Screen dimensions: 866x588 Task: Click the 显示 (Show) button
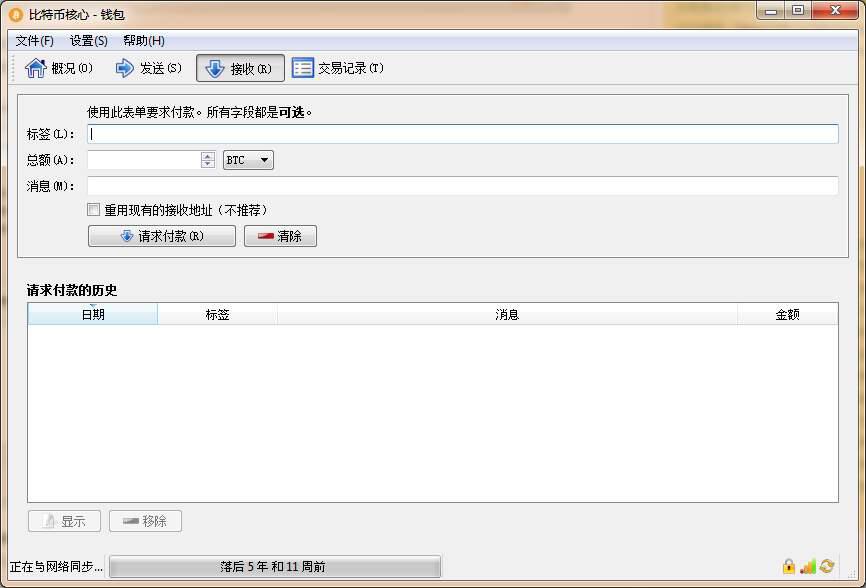point(65,521)
